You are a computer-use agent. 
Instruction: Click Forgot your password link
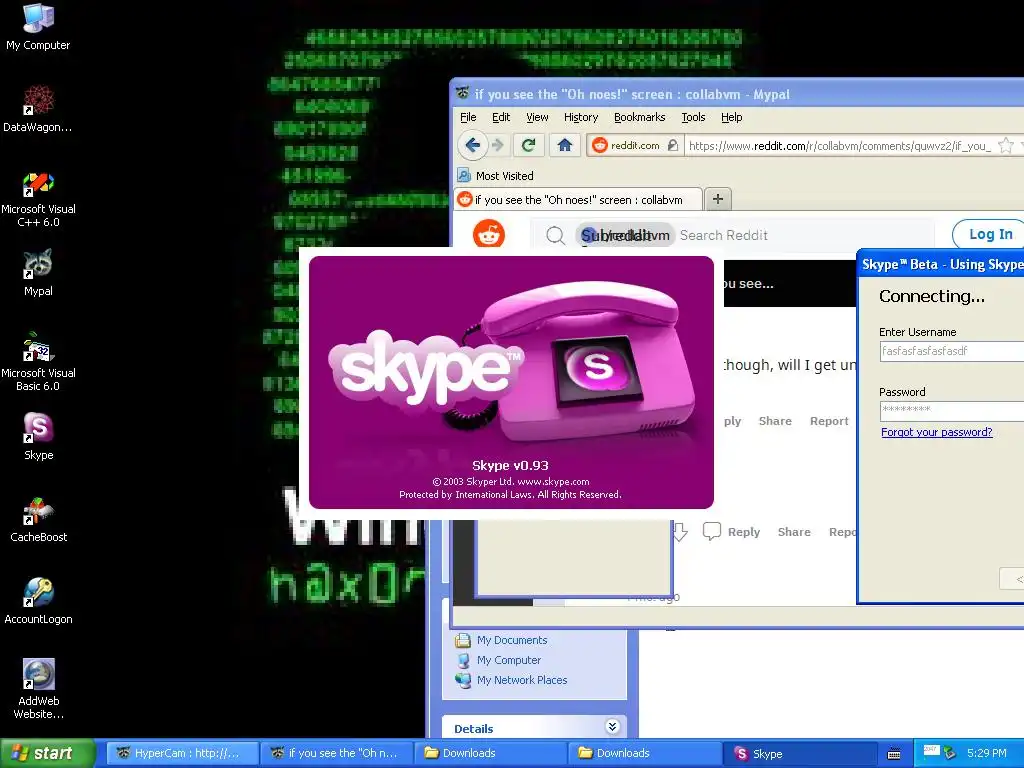936,432
